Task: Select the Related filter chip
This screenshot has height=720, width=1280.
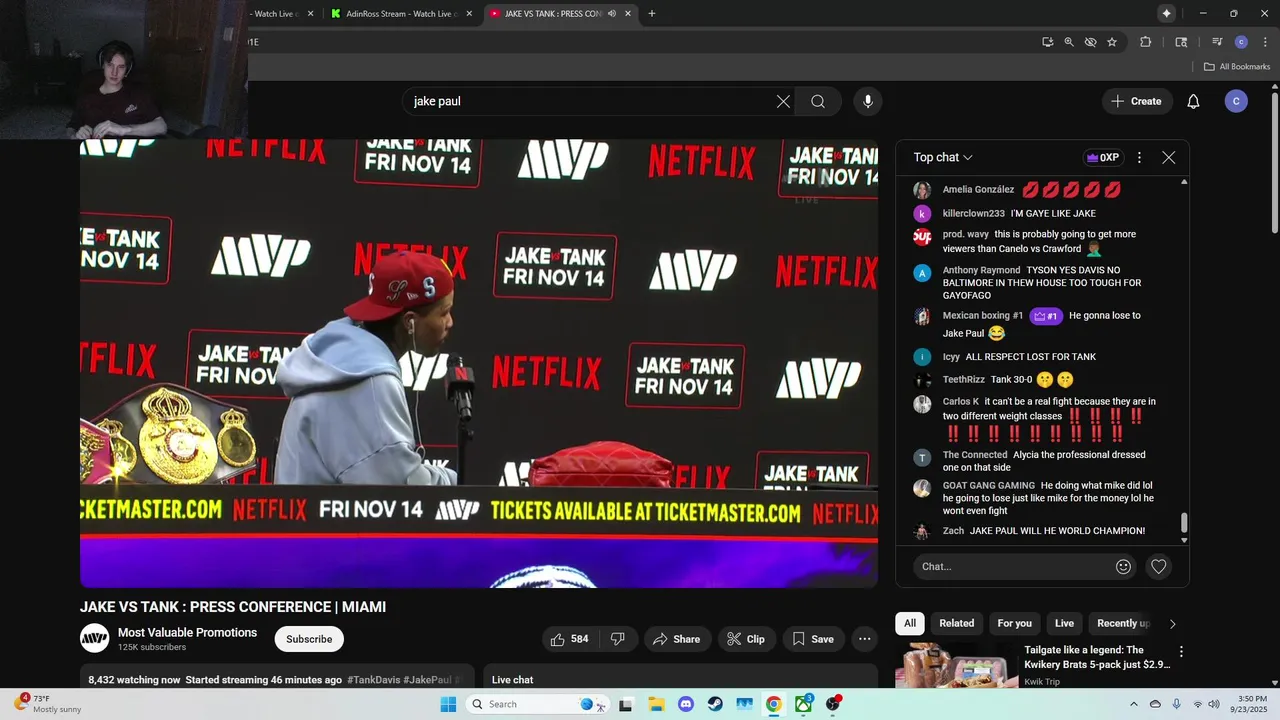Action: 956,623
